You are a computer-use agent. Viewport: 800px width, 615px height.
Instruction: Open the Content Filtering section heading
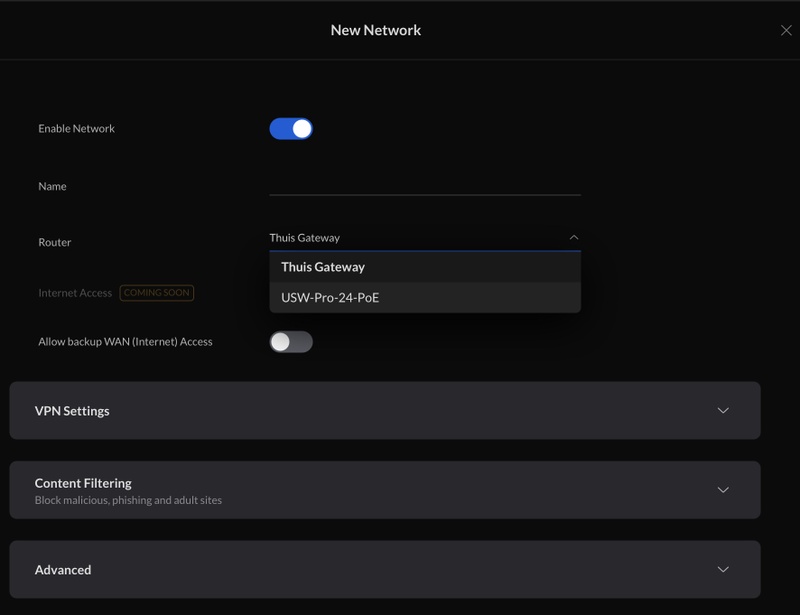click(x=83, y=483)
